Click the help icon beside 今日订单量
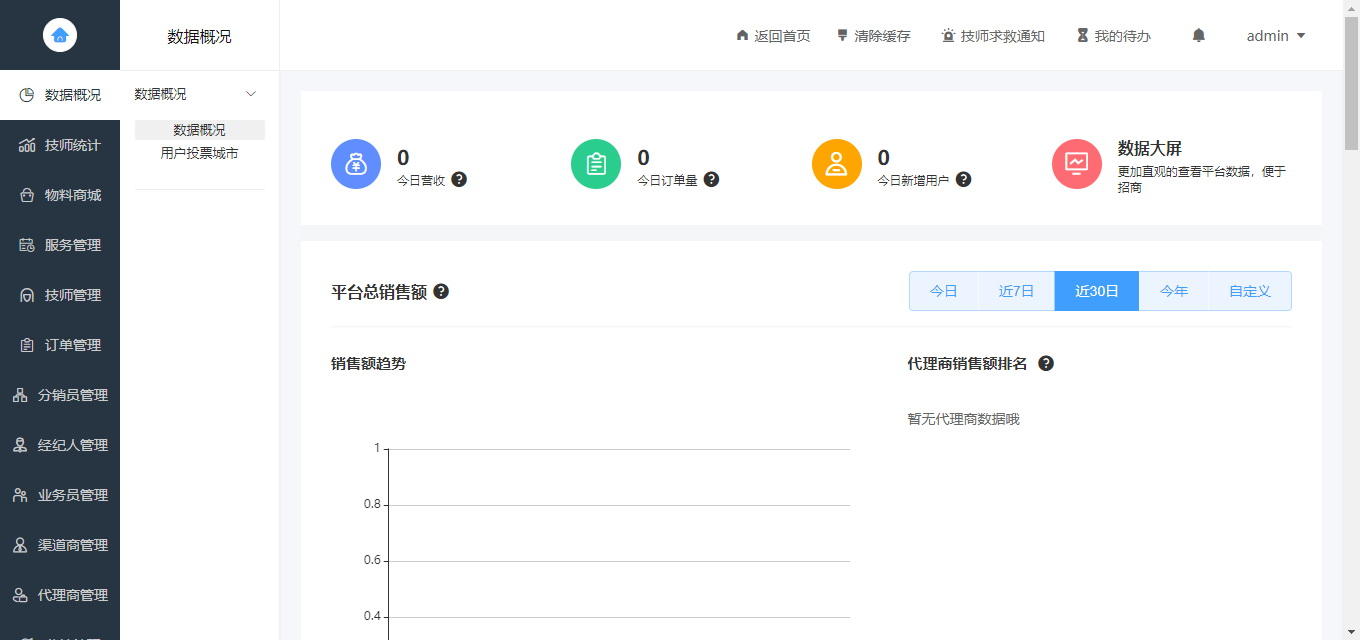This screenshot has width=1360, height=640. click(711, 179)
